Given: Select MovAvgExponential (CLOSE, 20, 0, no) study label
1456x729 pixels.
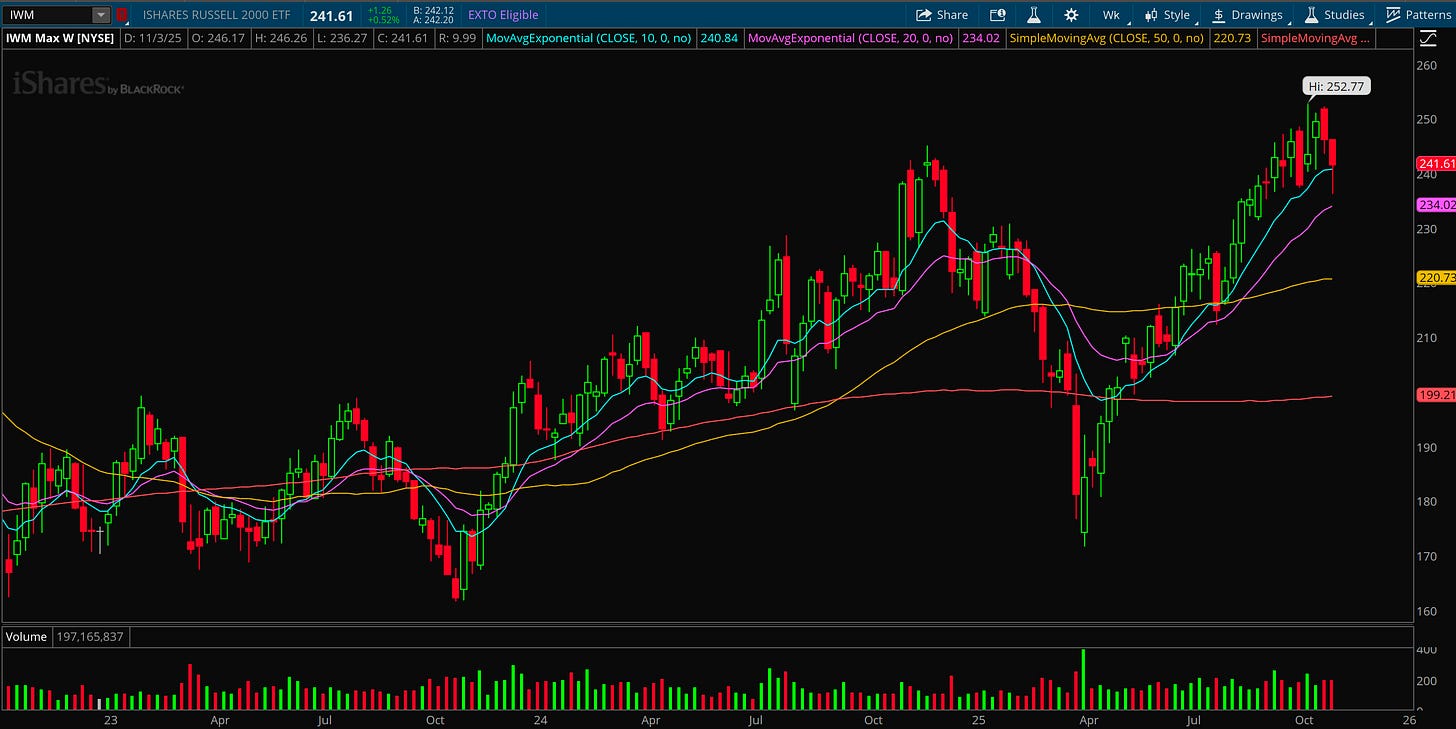Looking at the screenshot, I should click(852, 39).
